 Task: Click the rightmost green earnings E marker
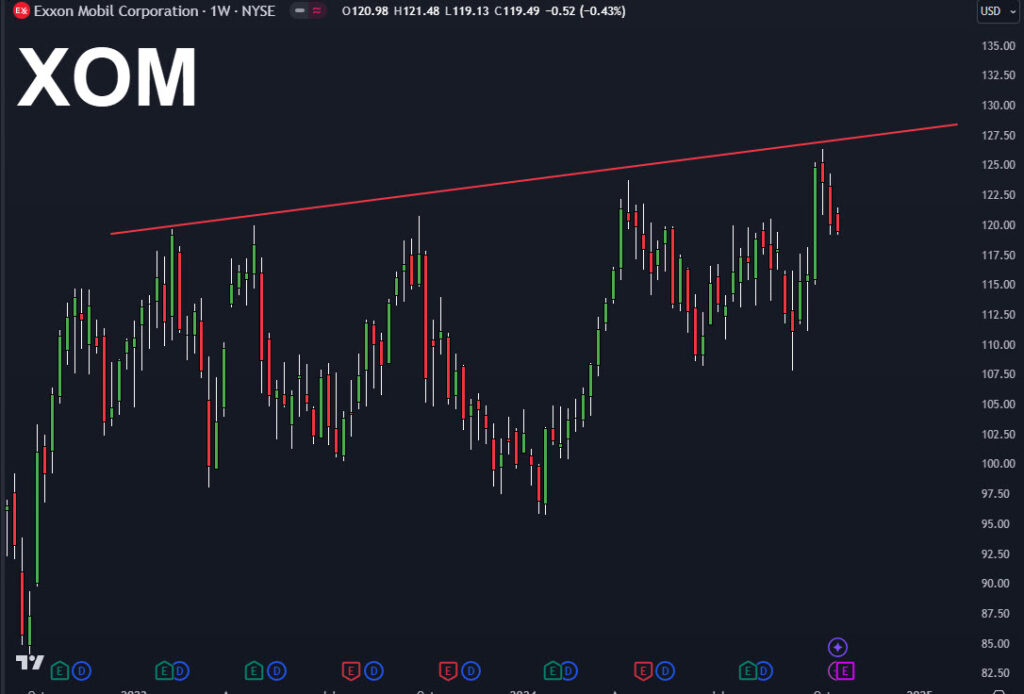point(747,670)
